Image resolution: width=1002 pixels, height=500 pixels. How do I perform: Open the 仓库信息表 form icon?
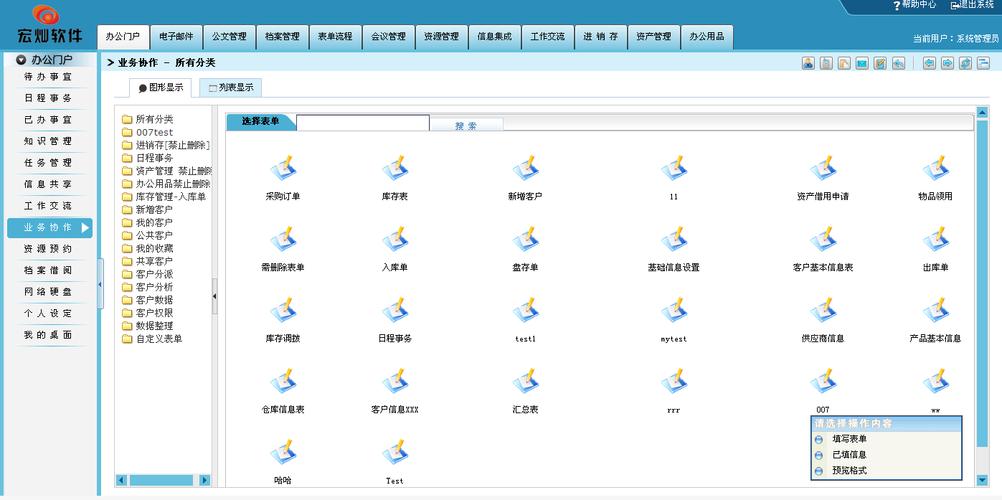pyautogui.click(x=282, y=382)
